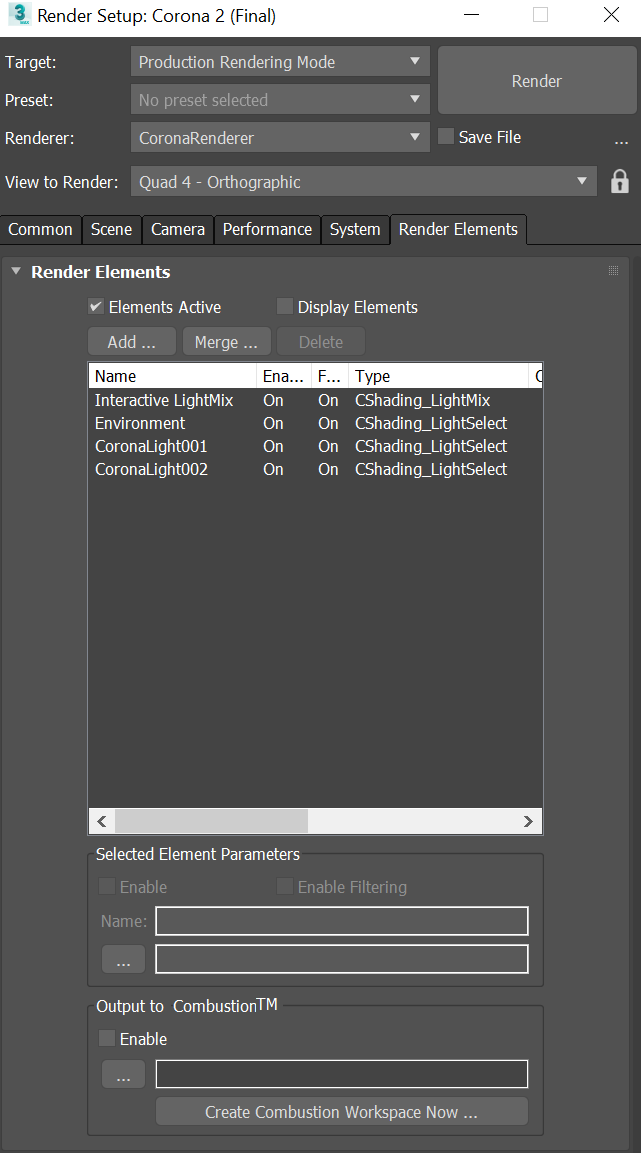Image resolution: width=641 pixels, height=1153 pixels.
Task: Click the Add ... button
Action: point(132,342)
